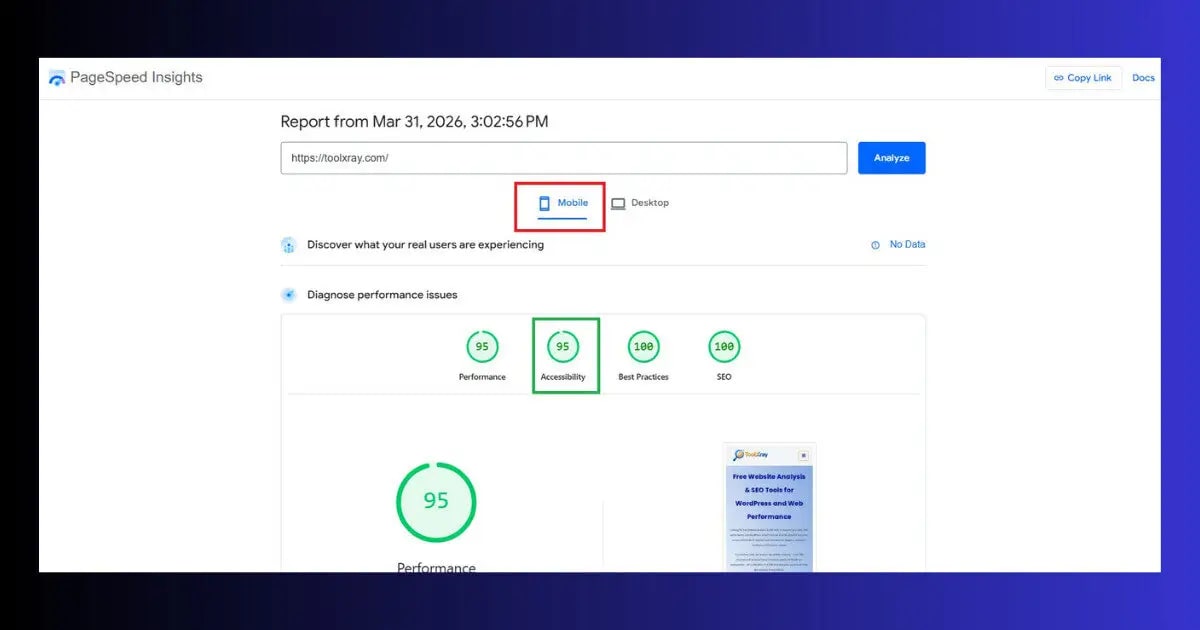Click the PageSpeed Insights speedometer logo
1200x630 pixels.
pyautogui.click(x=57, y=77)
